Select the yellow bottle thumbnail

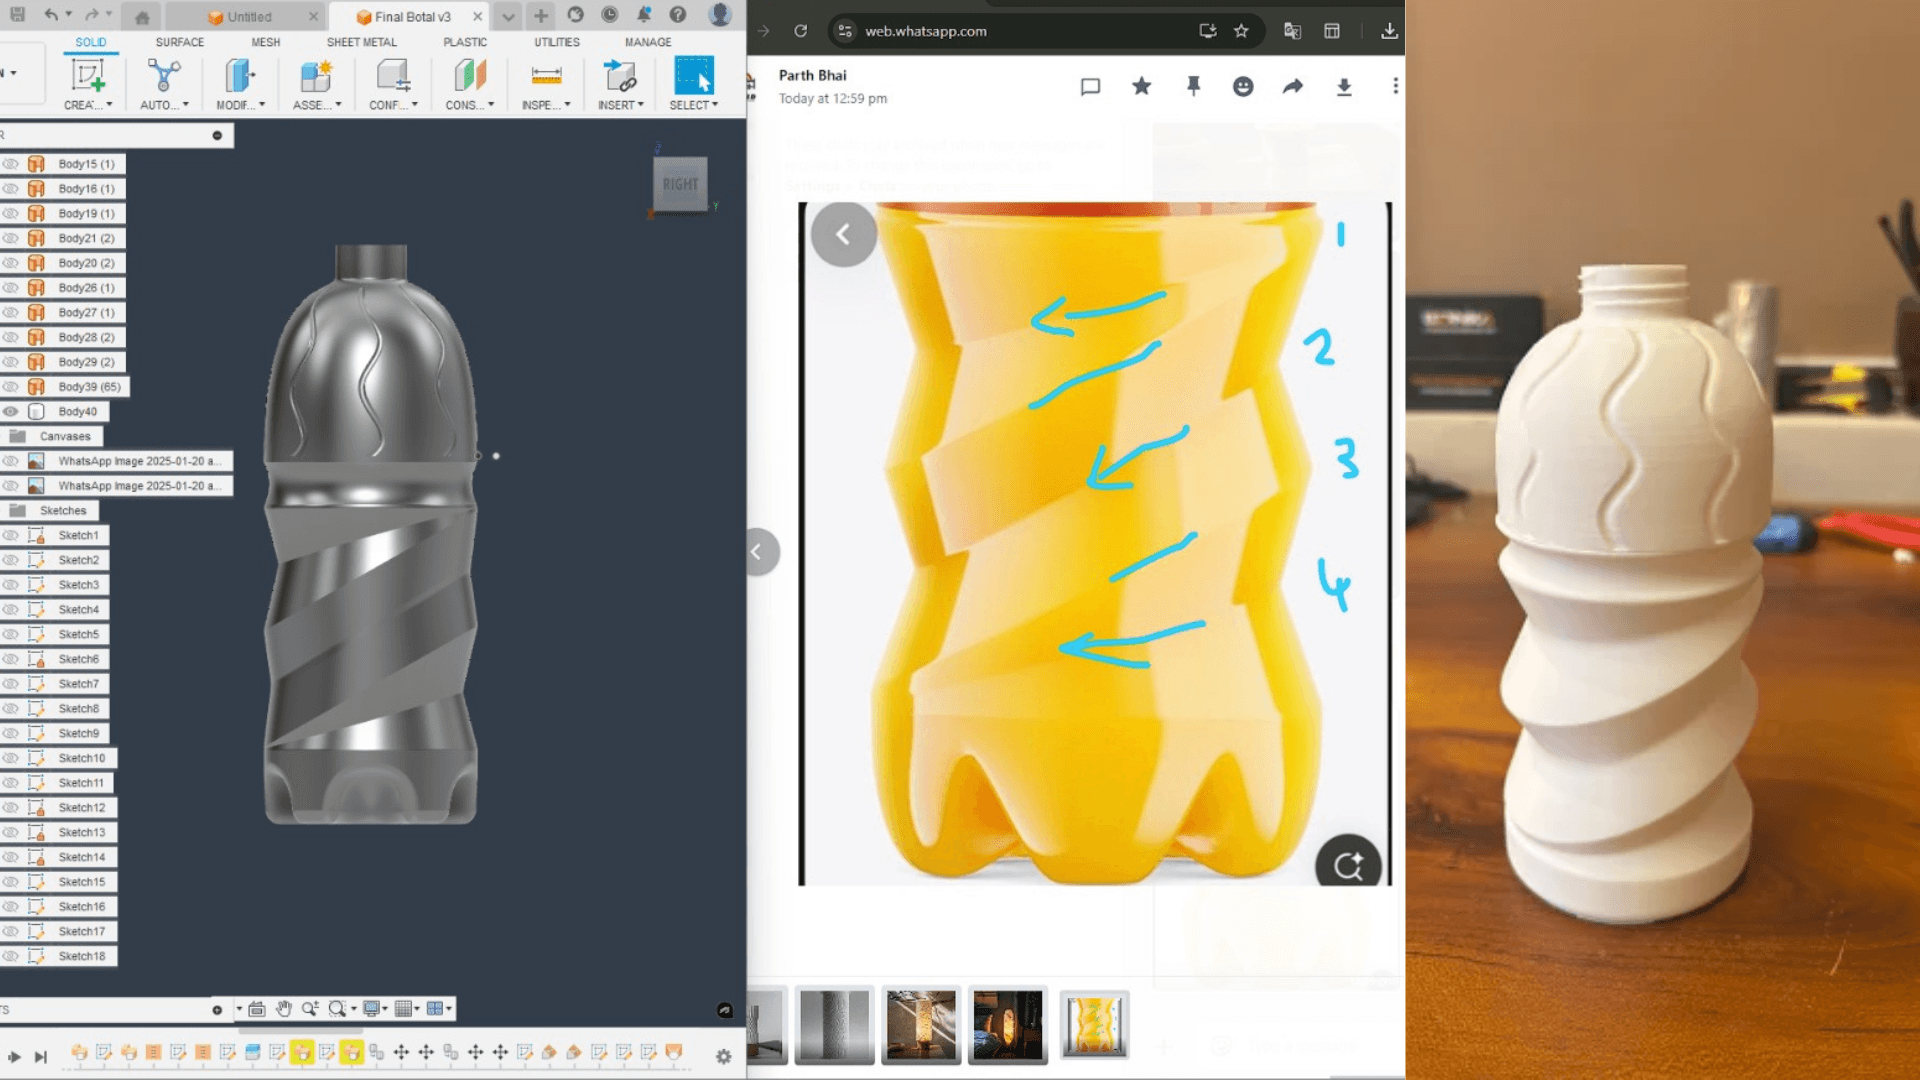pyautogui.click(x=1094, y=1025)
